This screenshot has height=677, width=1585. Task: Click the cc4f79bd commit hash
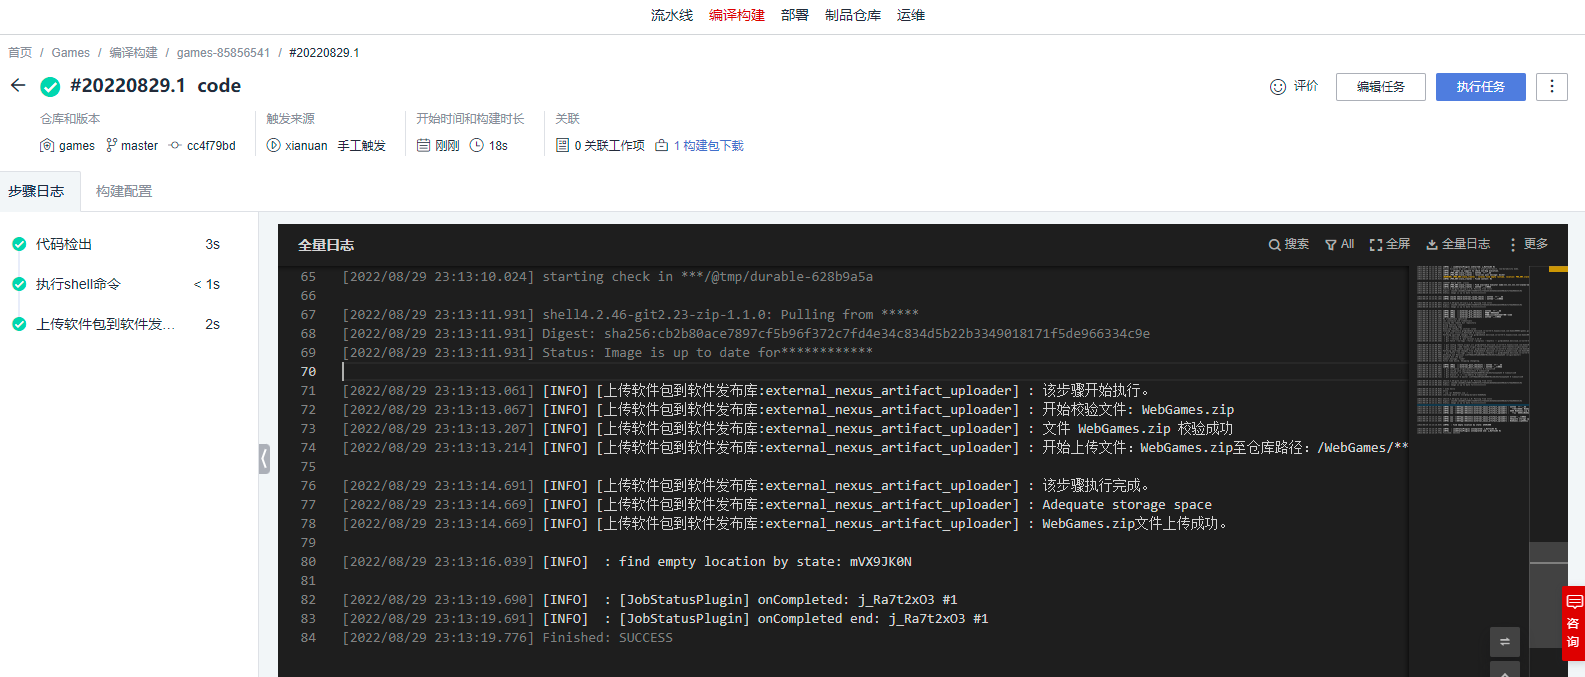click(211, 145)
